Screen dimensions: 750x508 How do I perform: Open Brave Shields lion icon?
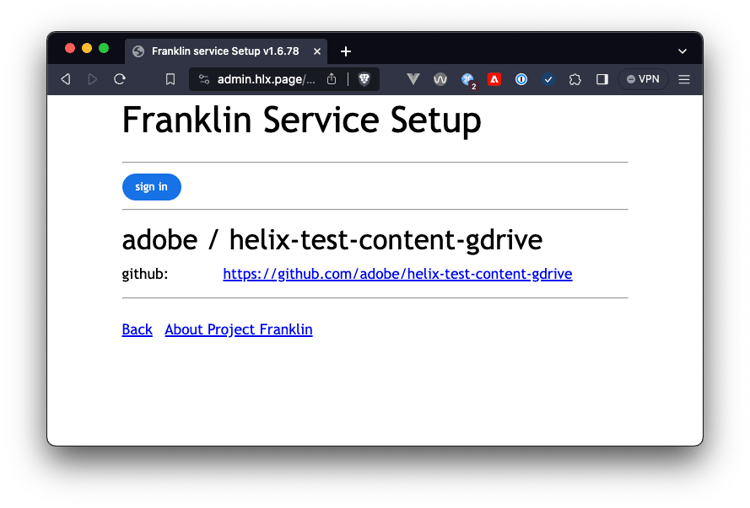(364, 79)
